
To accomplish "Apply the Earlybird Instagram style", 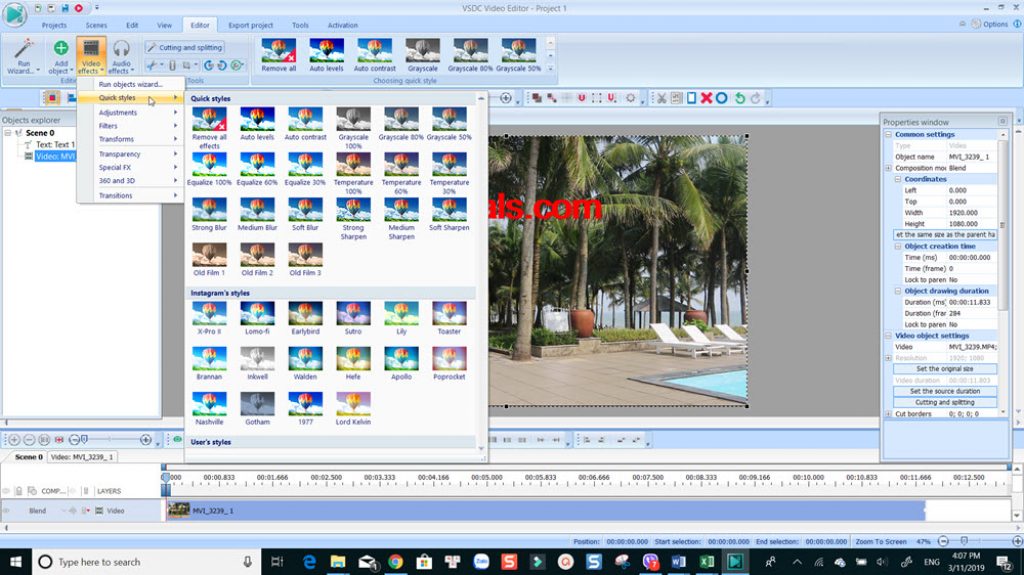I will pos(305,318).
